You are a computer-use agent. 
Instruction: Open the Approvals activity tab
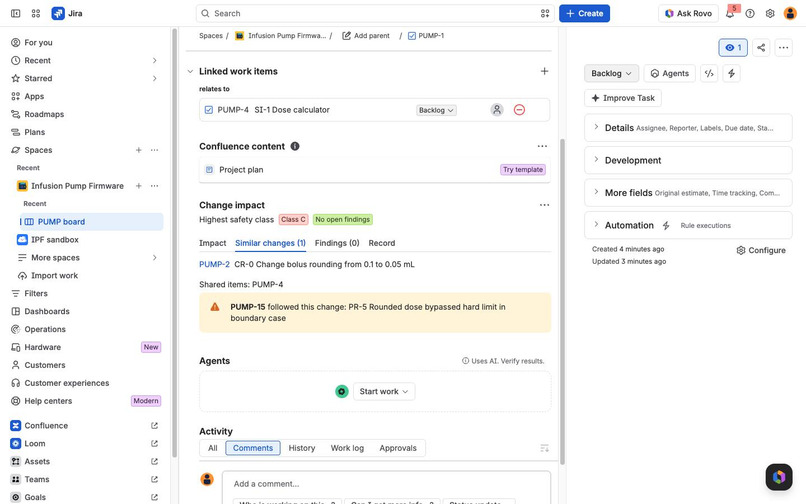[398, 448]
